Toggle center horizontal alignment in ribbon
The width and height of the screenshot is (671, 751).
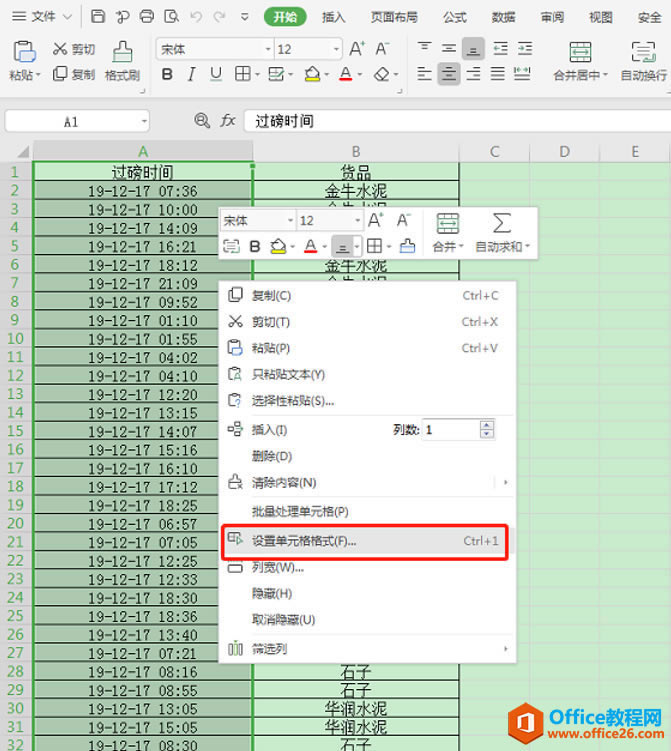[449, 74]
